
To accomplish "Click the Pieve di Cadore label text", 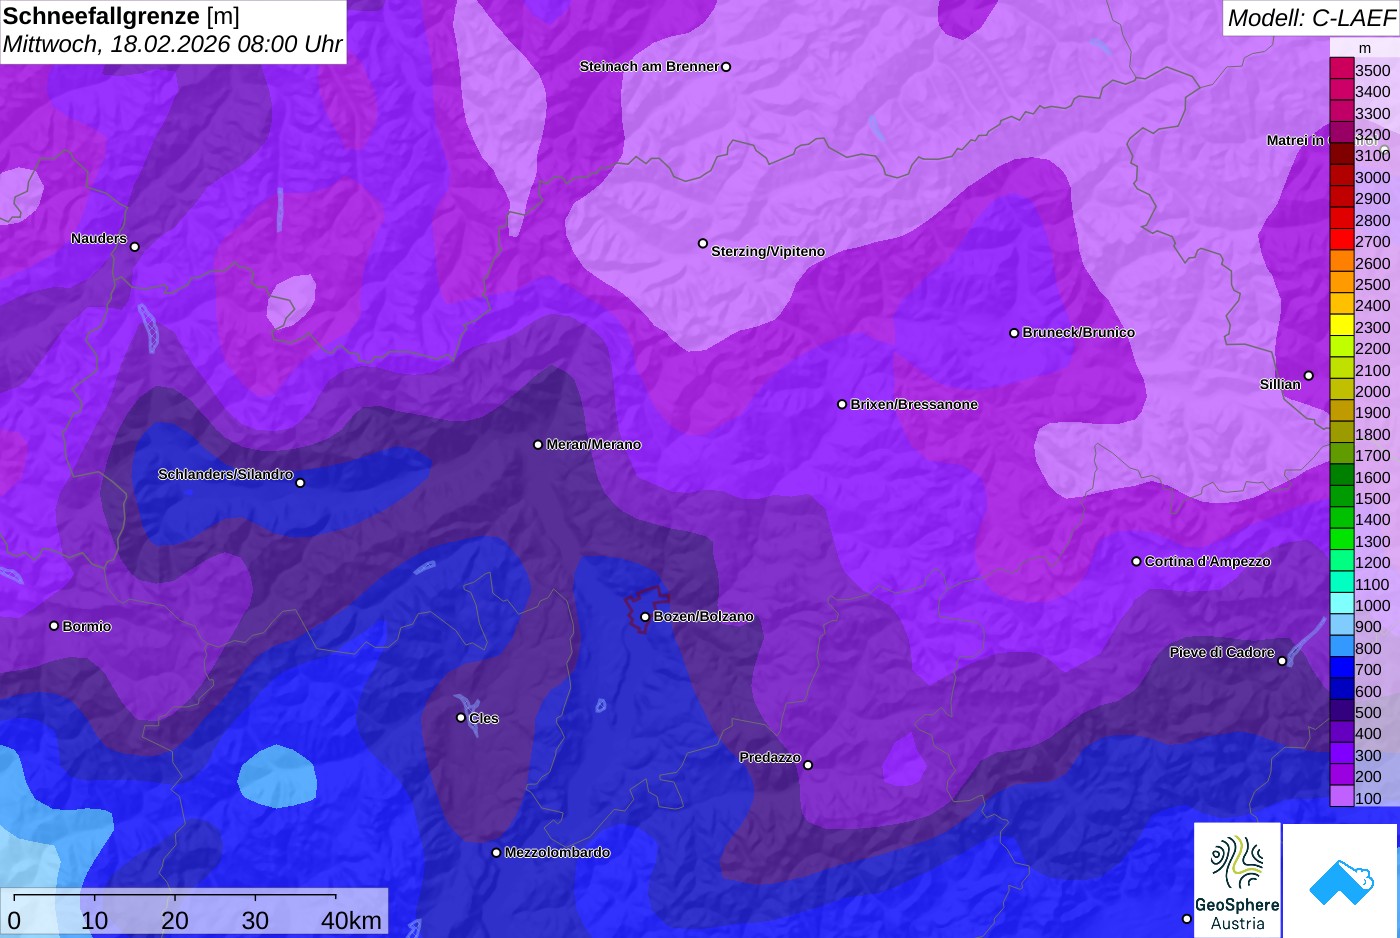I will [1222, 653].
